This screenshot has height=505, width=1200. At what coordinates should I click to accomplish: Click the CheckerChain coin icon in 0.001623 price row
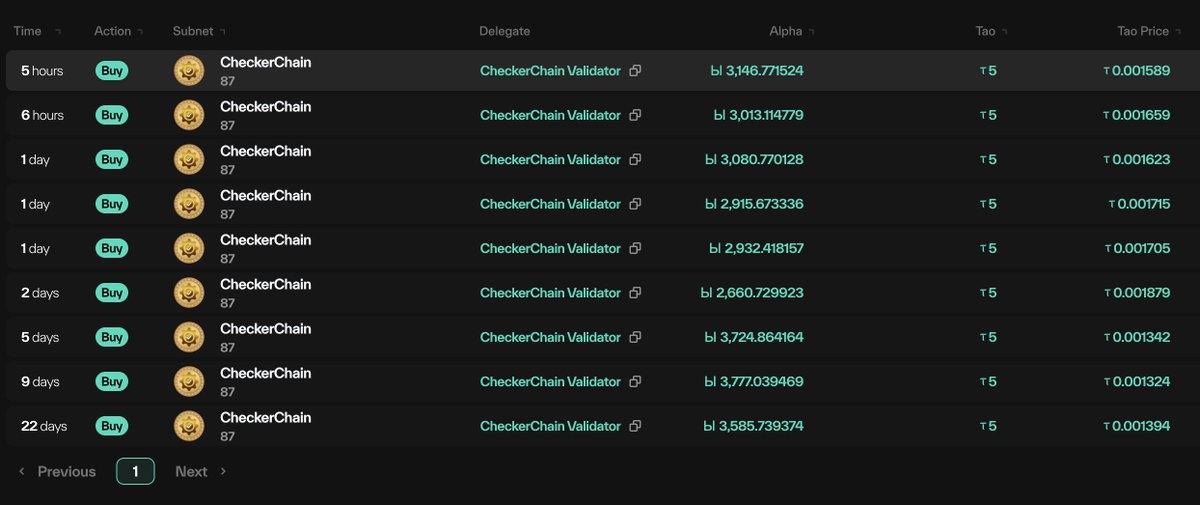click(189, 160)
